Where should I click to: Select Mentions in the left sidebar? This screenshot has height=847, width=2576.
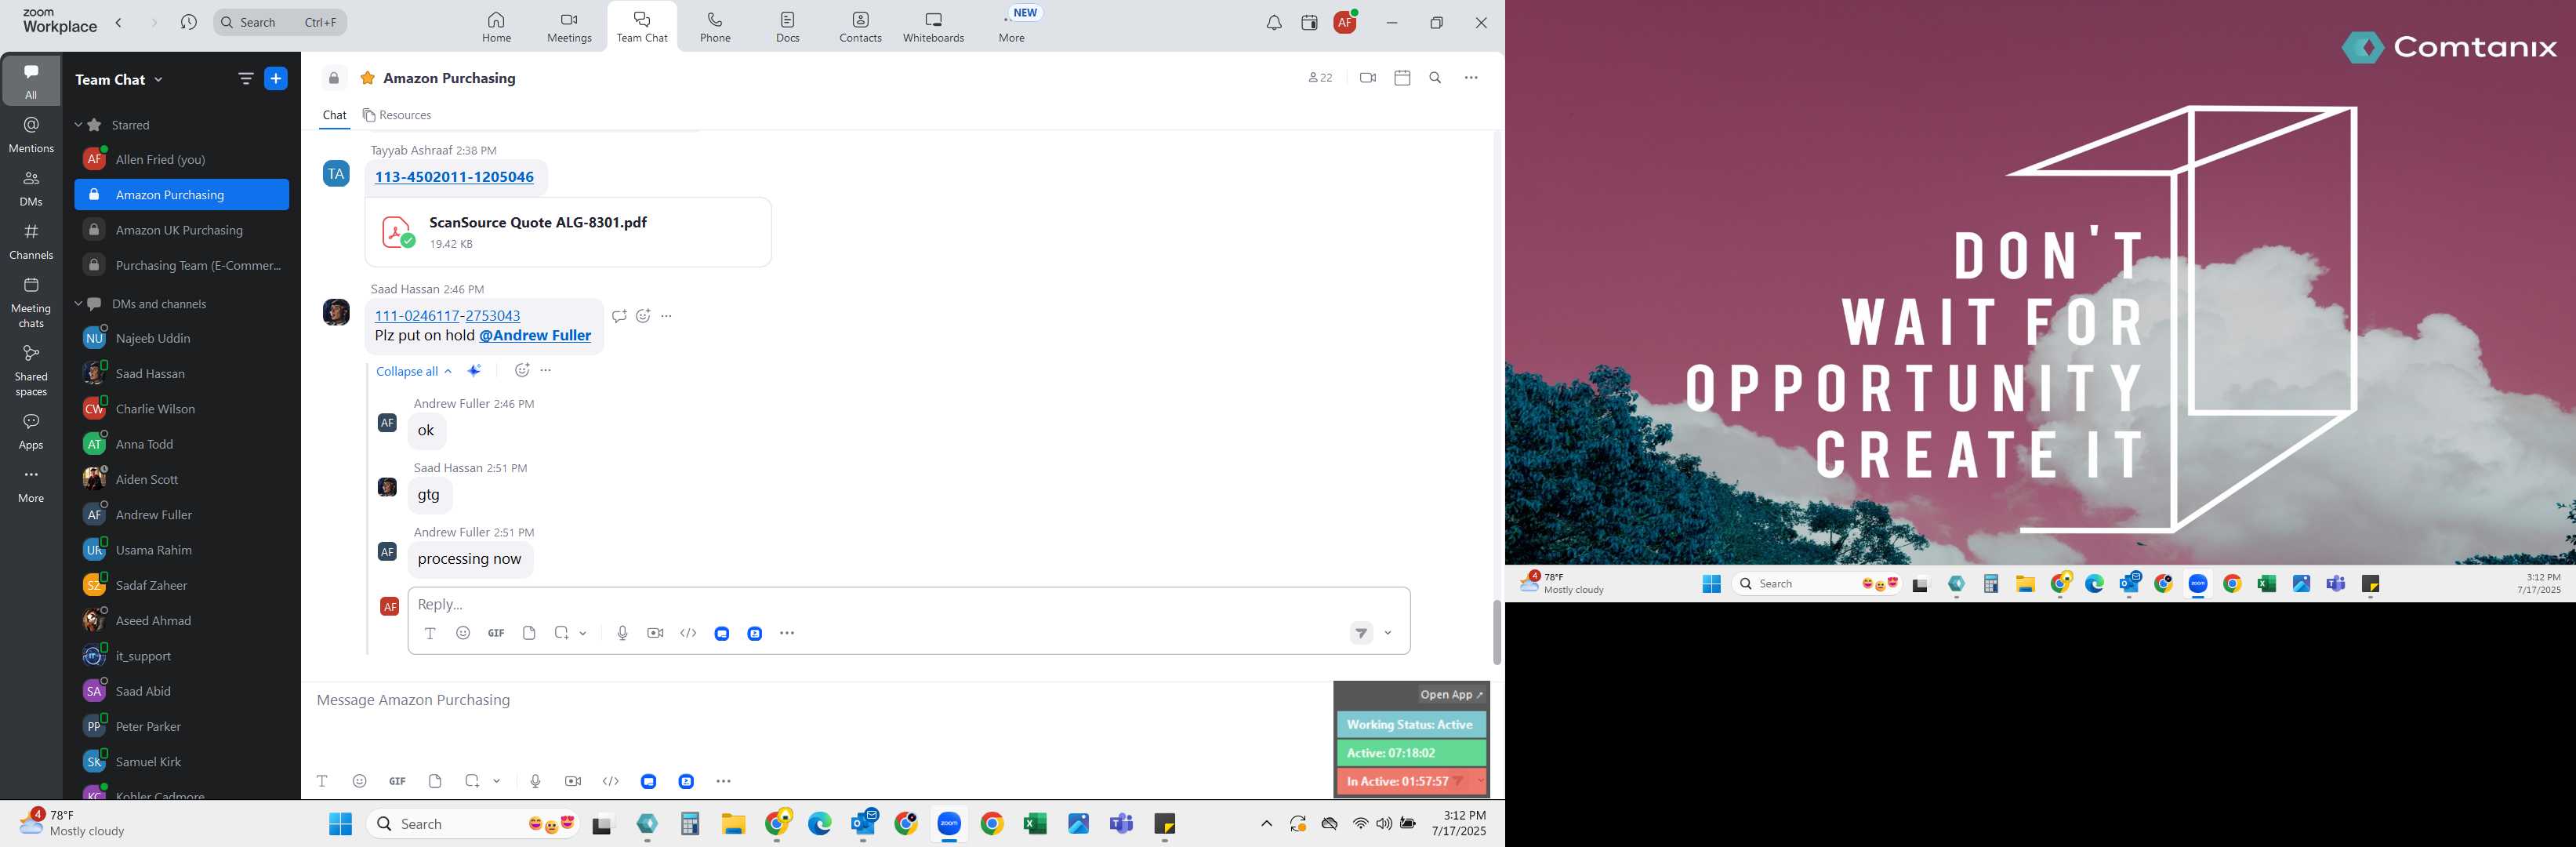click(31, 135)
